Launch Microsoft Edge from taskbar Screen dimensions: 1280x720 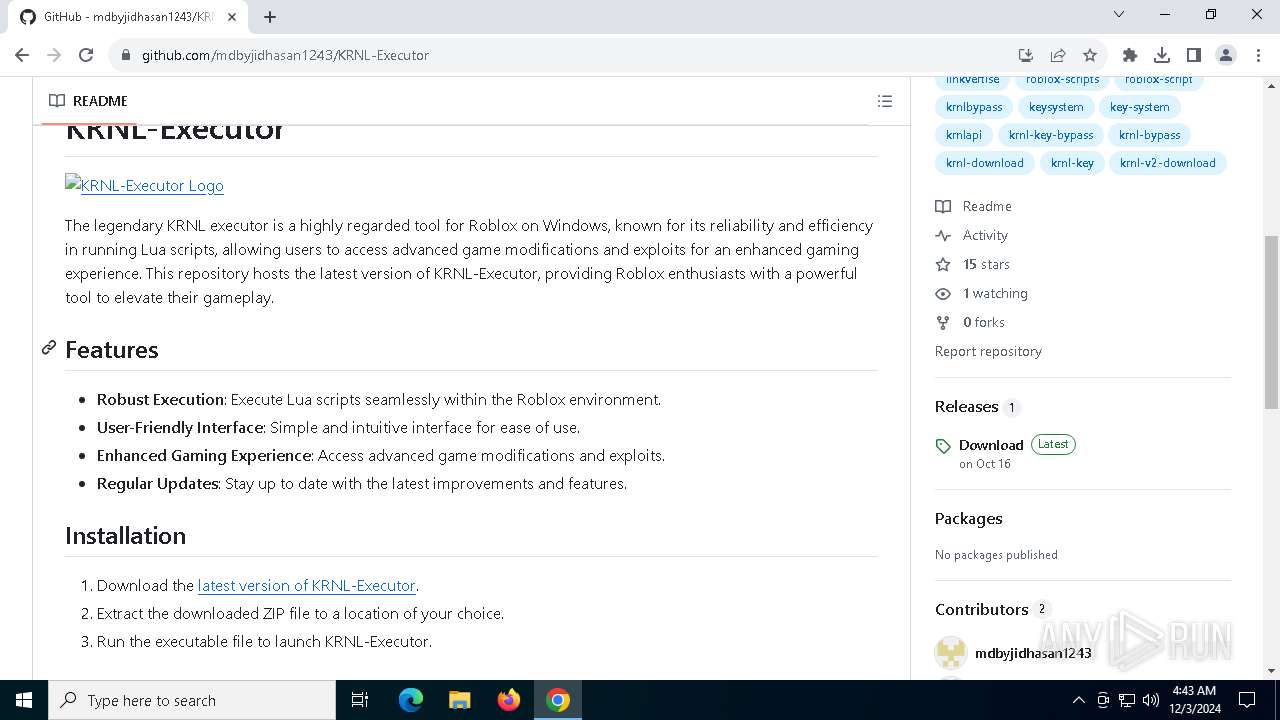411,700
